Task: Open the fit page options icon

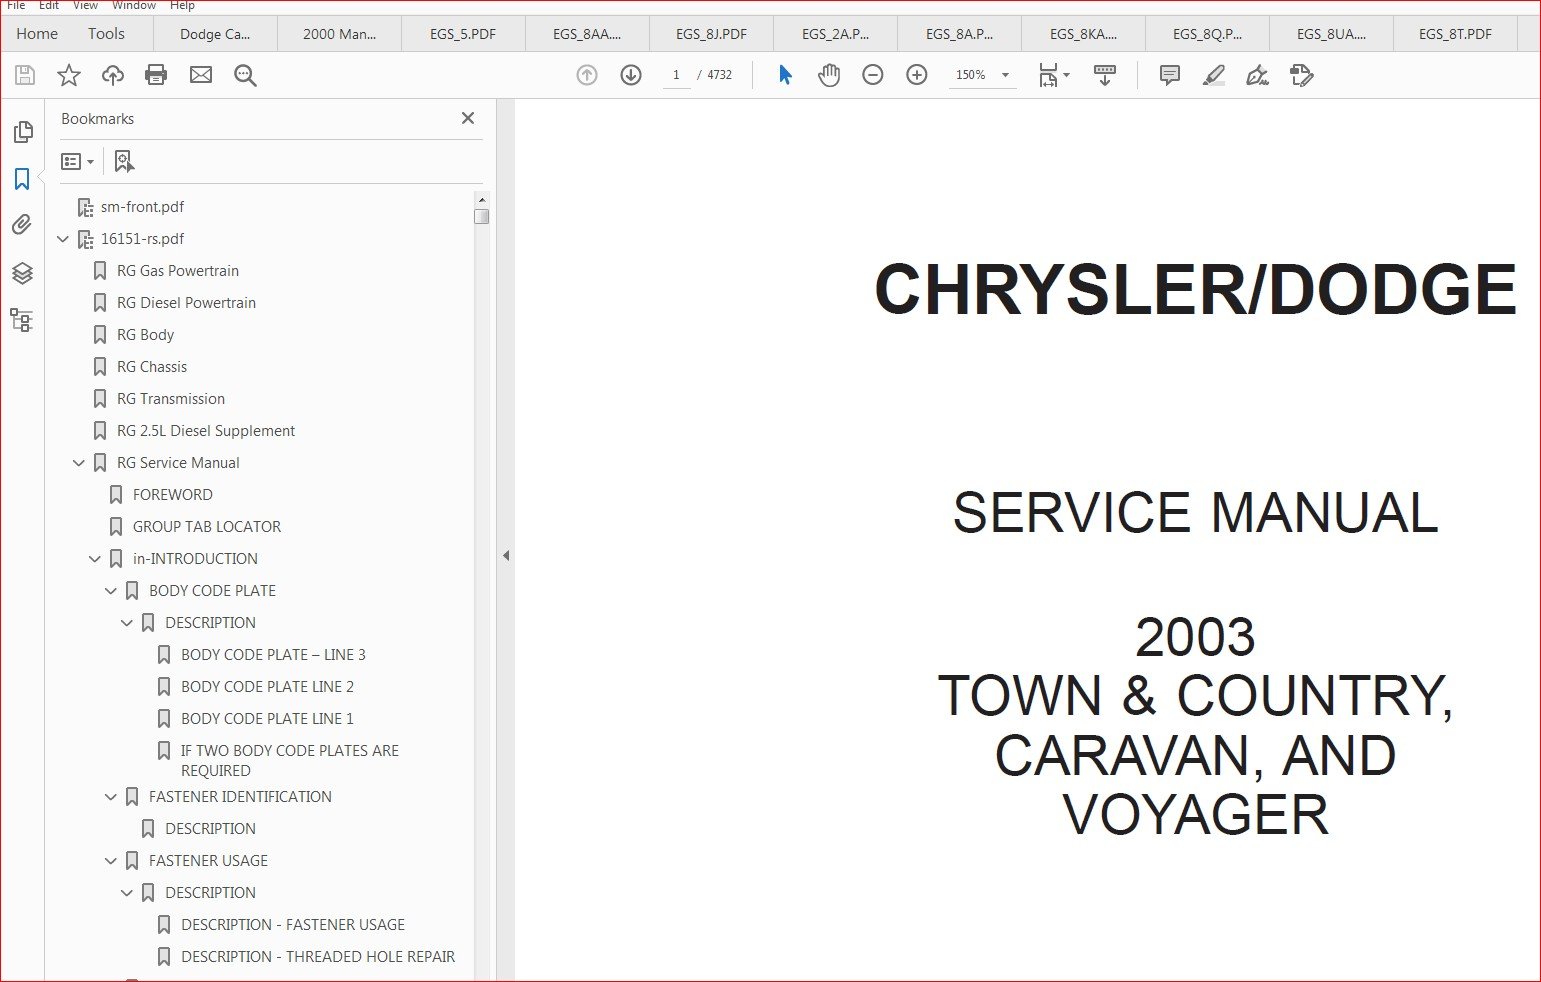Action: (1053, 75)
